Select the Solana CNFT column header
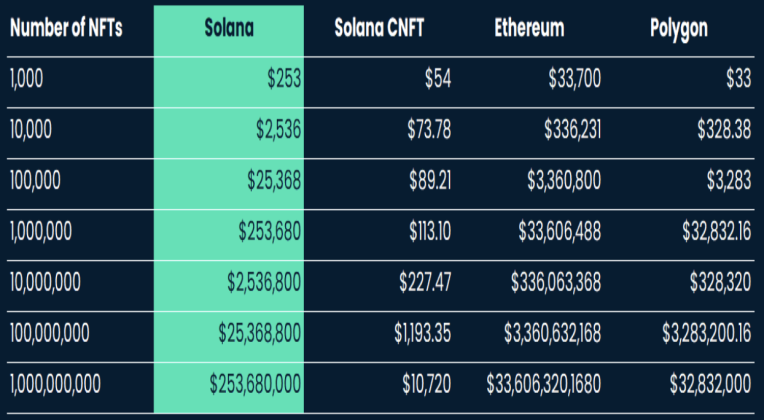Screen dimensions: 764x420 [379, 28]
